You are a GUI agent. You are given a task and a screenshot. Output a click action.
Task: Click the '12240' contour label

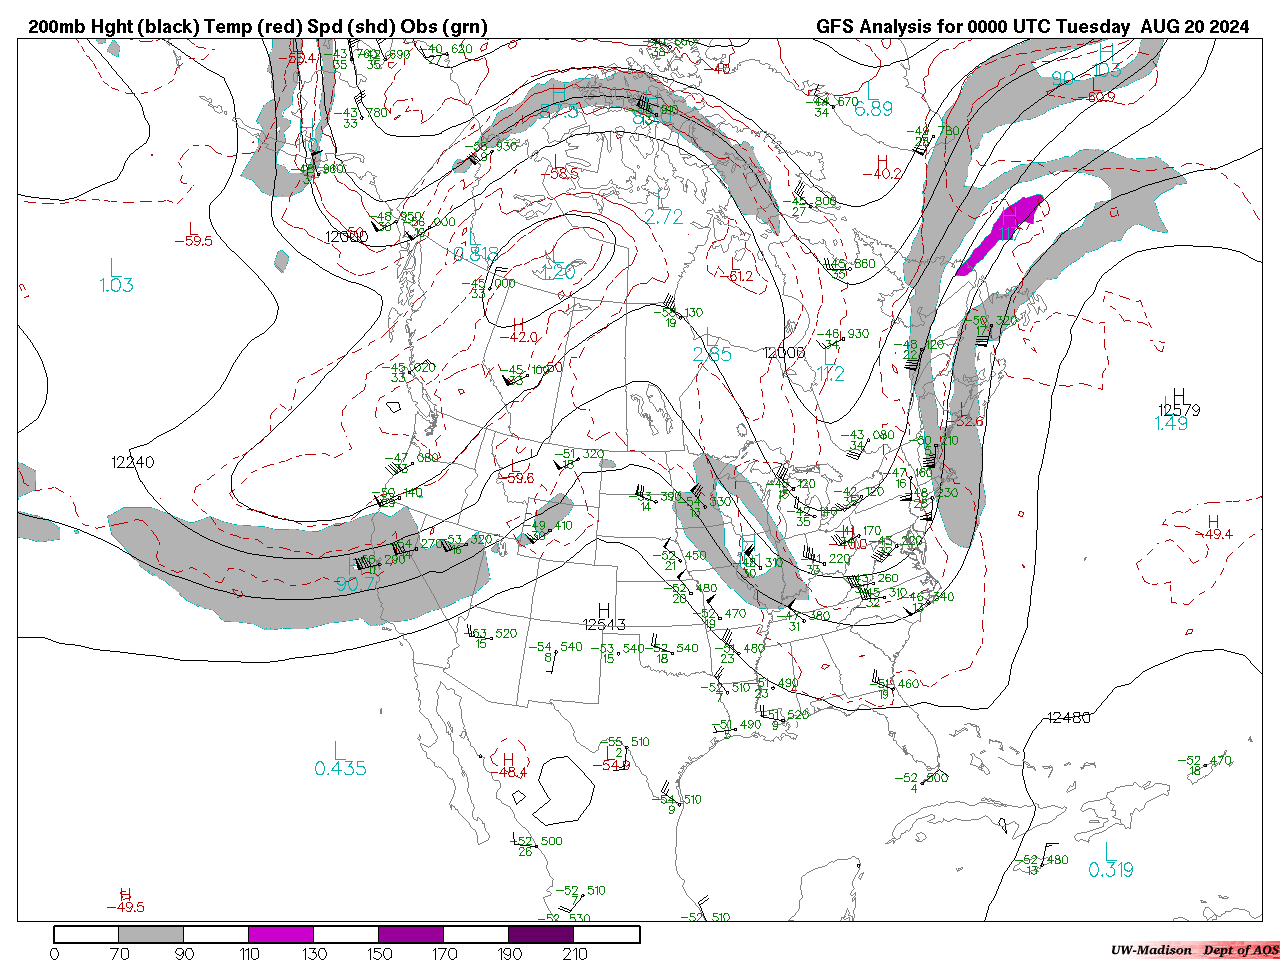click(x=133, y=462)
